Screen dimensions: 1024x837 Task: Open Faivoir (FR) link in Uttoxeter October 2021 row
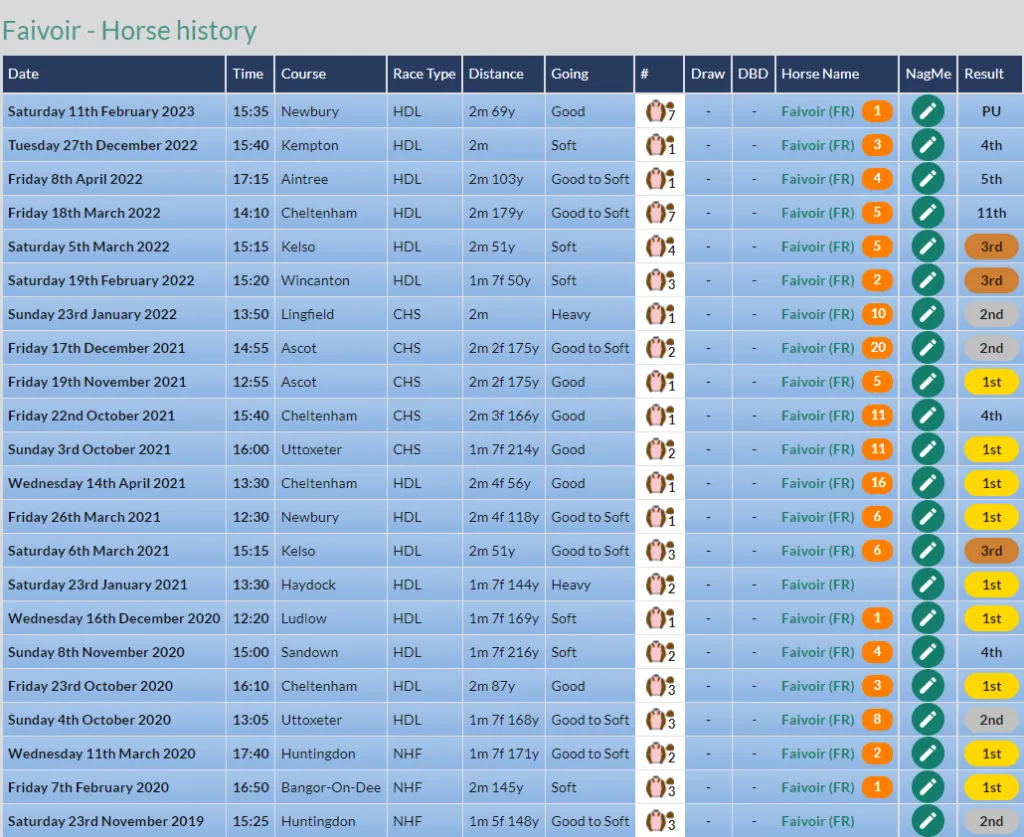tap(818, 449)
